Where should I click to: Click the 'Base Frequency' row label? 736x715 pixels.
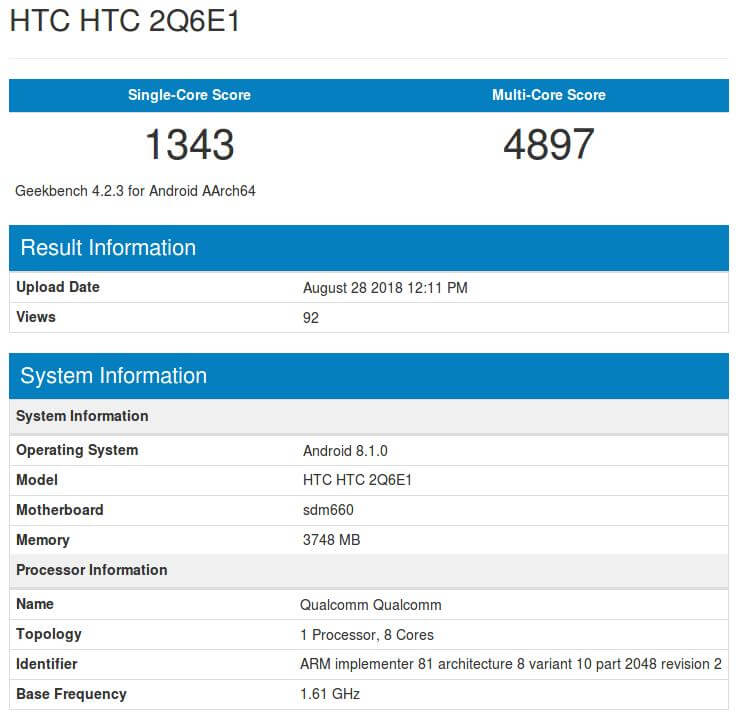coord(71,694)
